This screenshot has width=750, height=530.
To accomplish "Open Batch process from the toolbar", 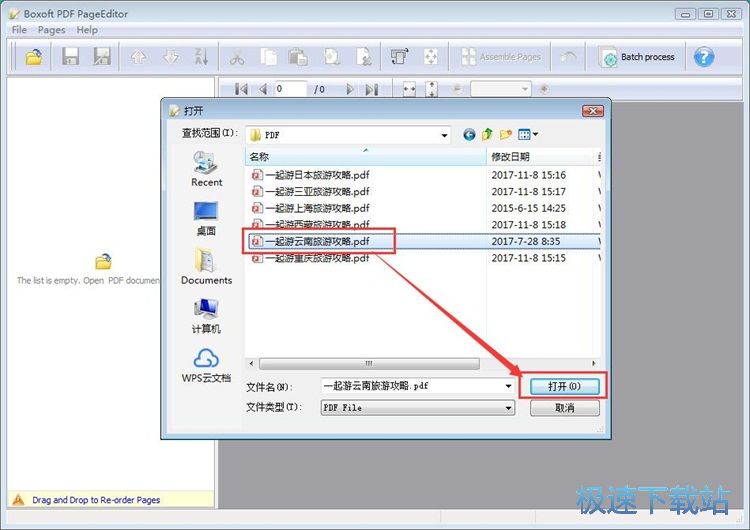I will pos(637,57).
